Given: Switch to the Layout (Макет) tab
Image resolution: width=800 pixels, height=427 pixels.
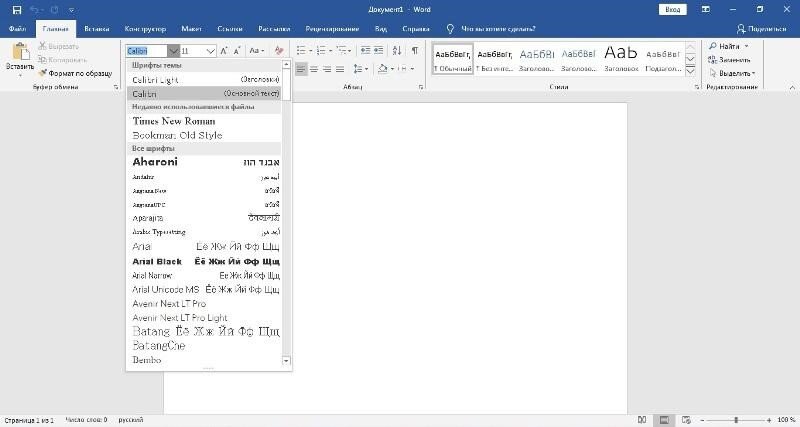Looking at the screenshot, I should tap(191, 29).
